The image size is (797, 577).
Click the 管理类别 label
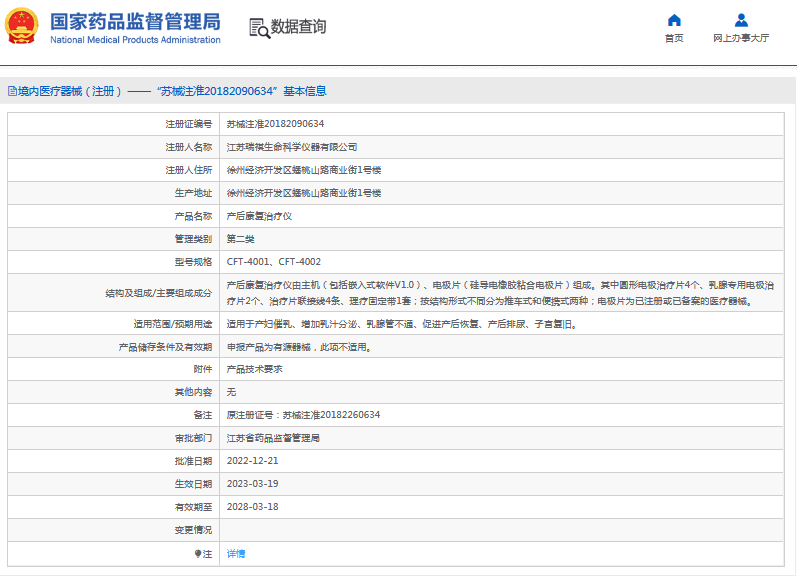[193, 239]
